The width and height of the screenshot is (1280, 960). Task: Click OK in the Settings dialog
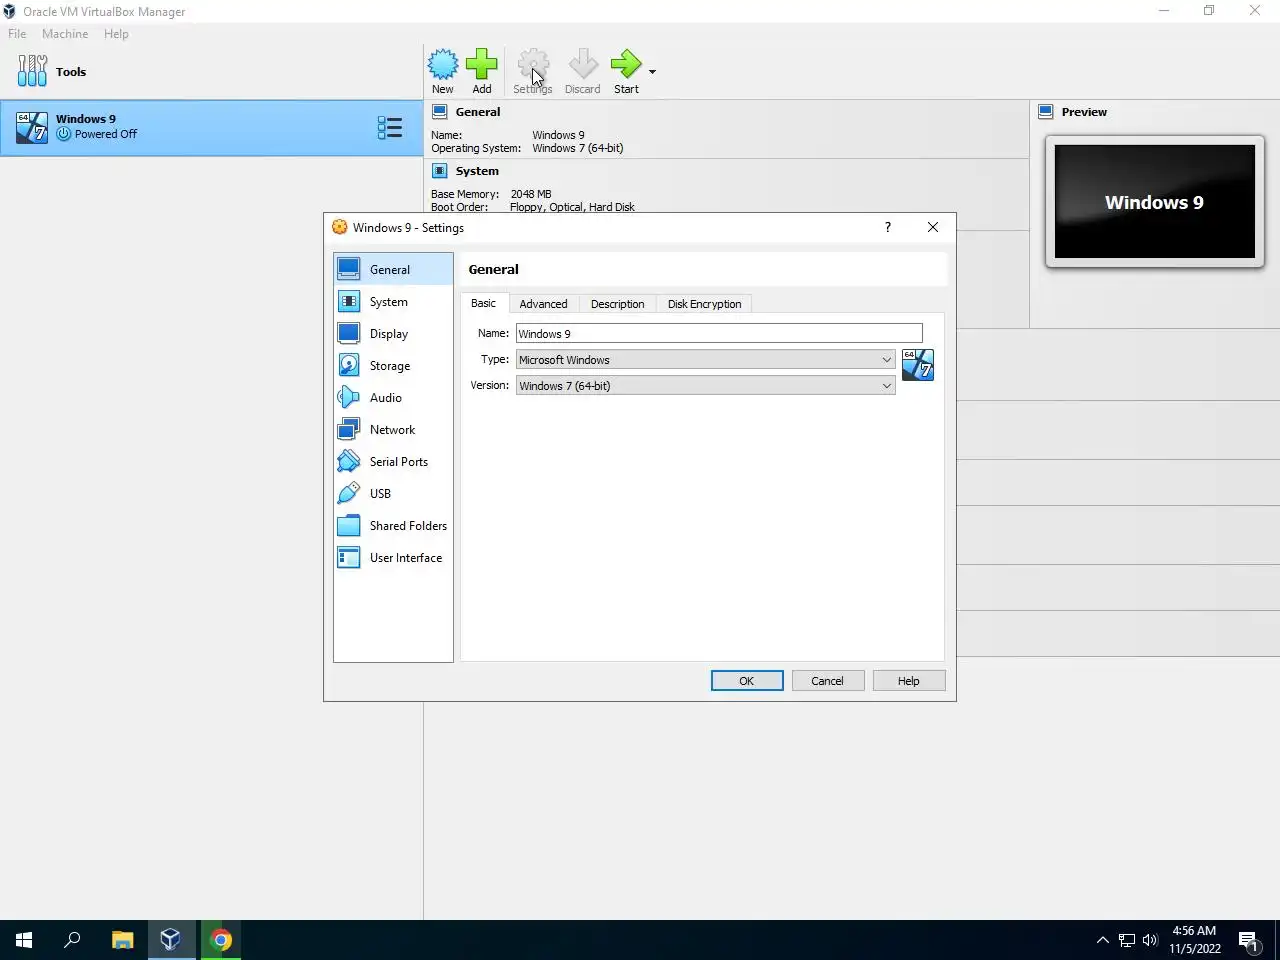747,680
